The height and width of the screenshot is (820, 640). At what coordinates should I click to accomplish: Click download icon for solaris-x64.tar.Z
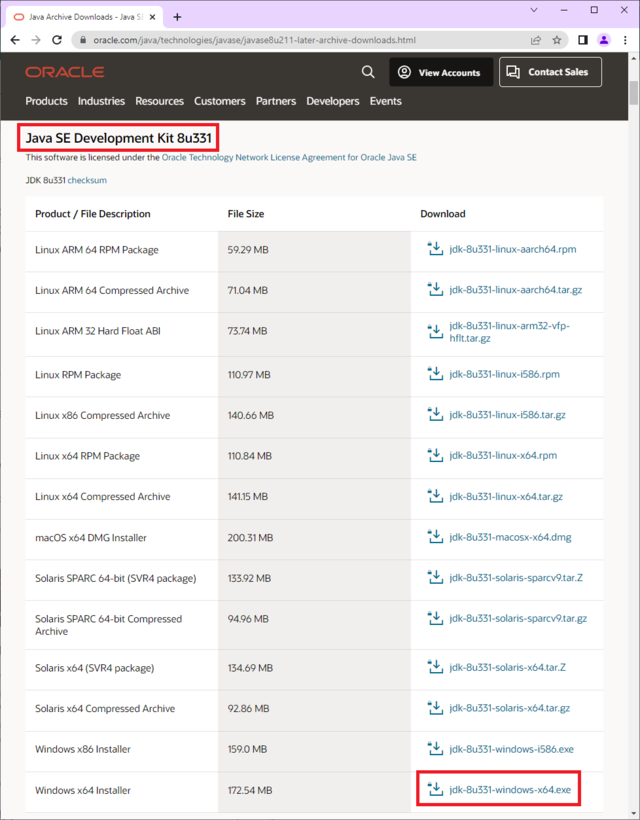point(435,667)
